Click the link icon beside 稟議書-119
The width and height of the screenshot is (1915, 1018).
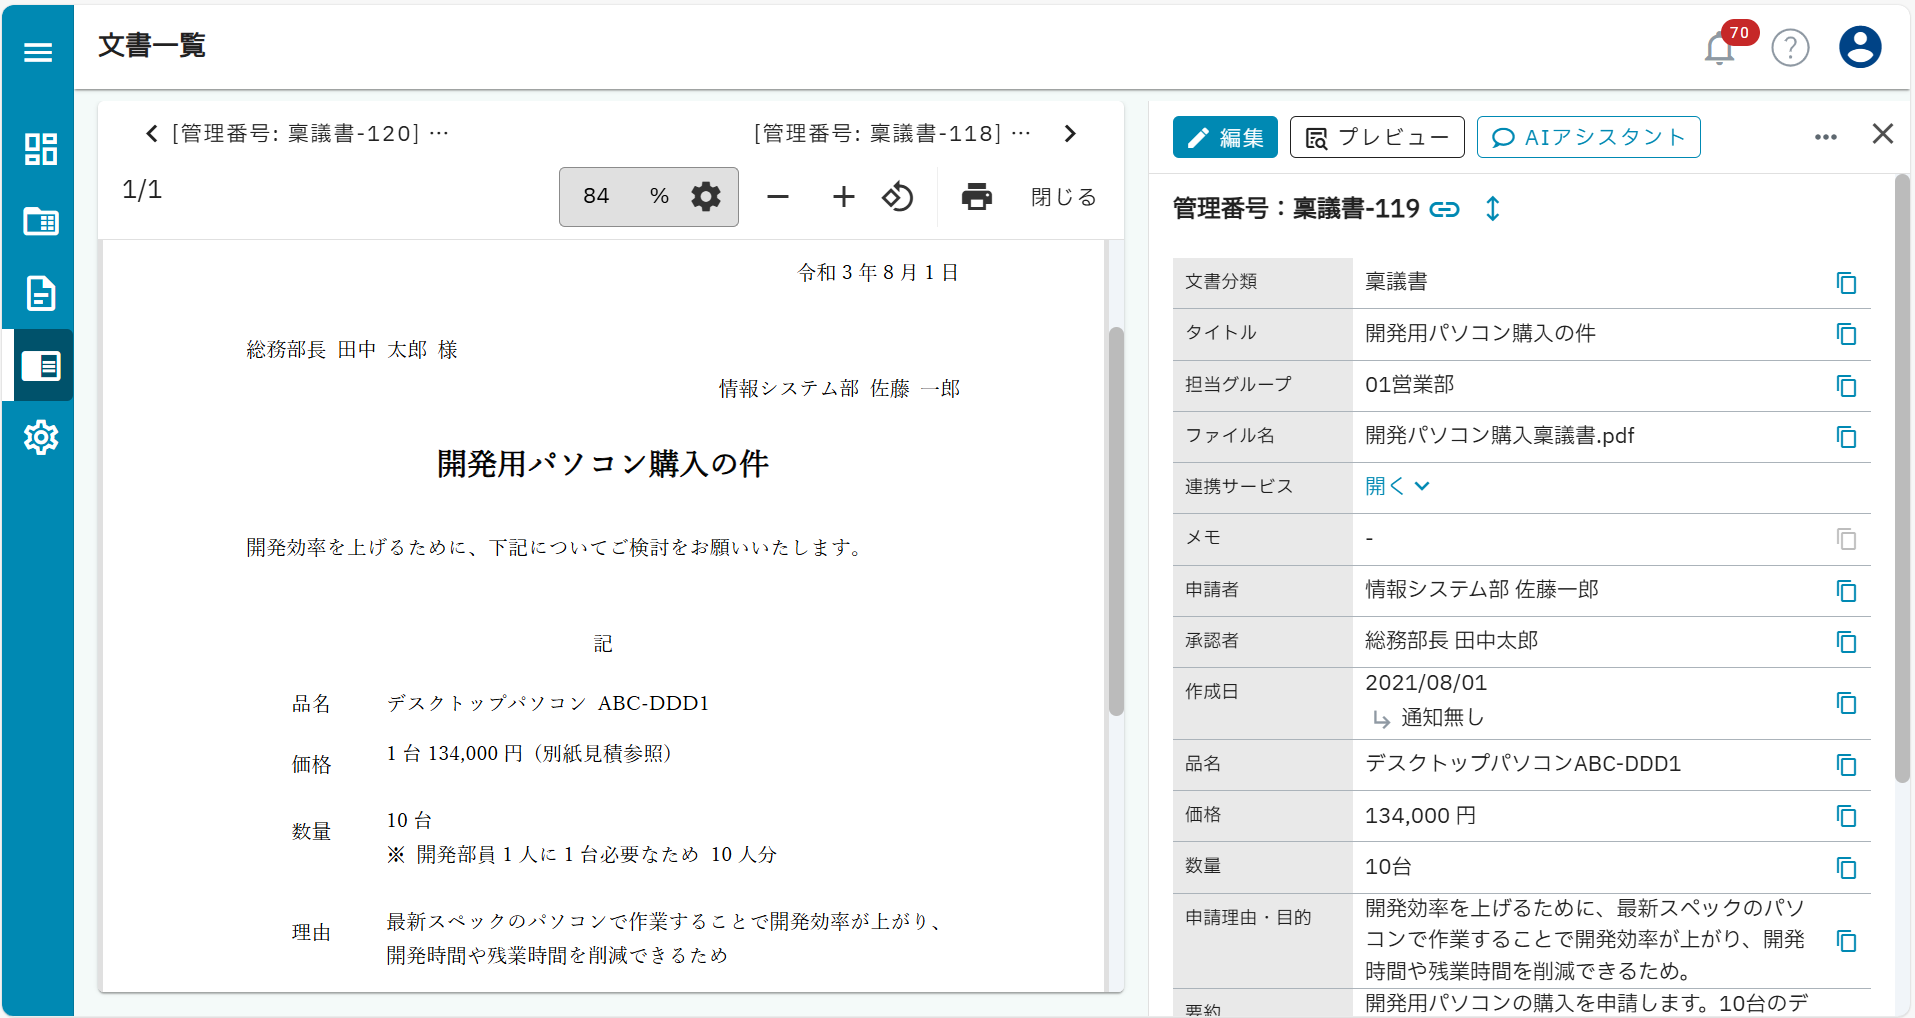(1446, 209)
